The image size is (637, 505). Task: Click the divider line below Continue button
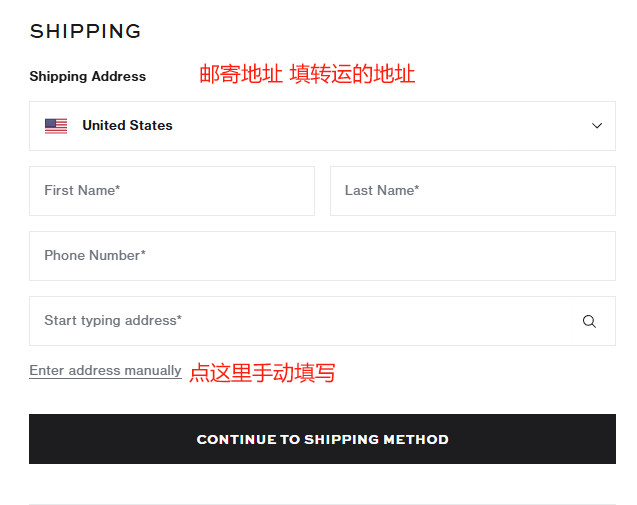pos(322,503)
